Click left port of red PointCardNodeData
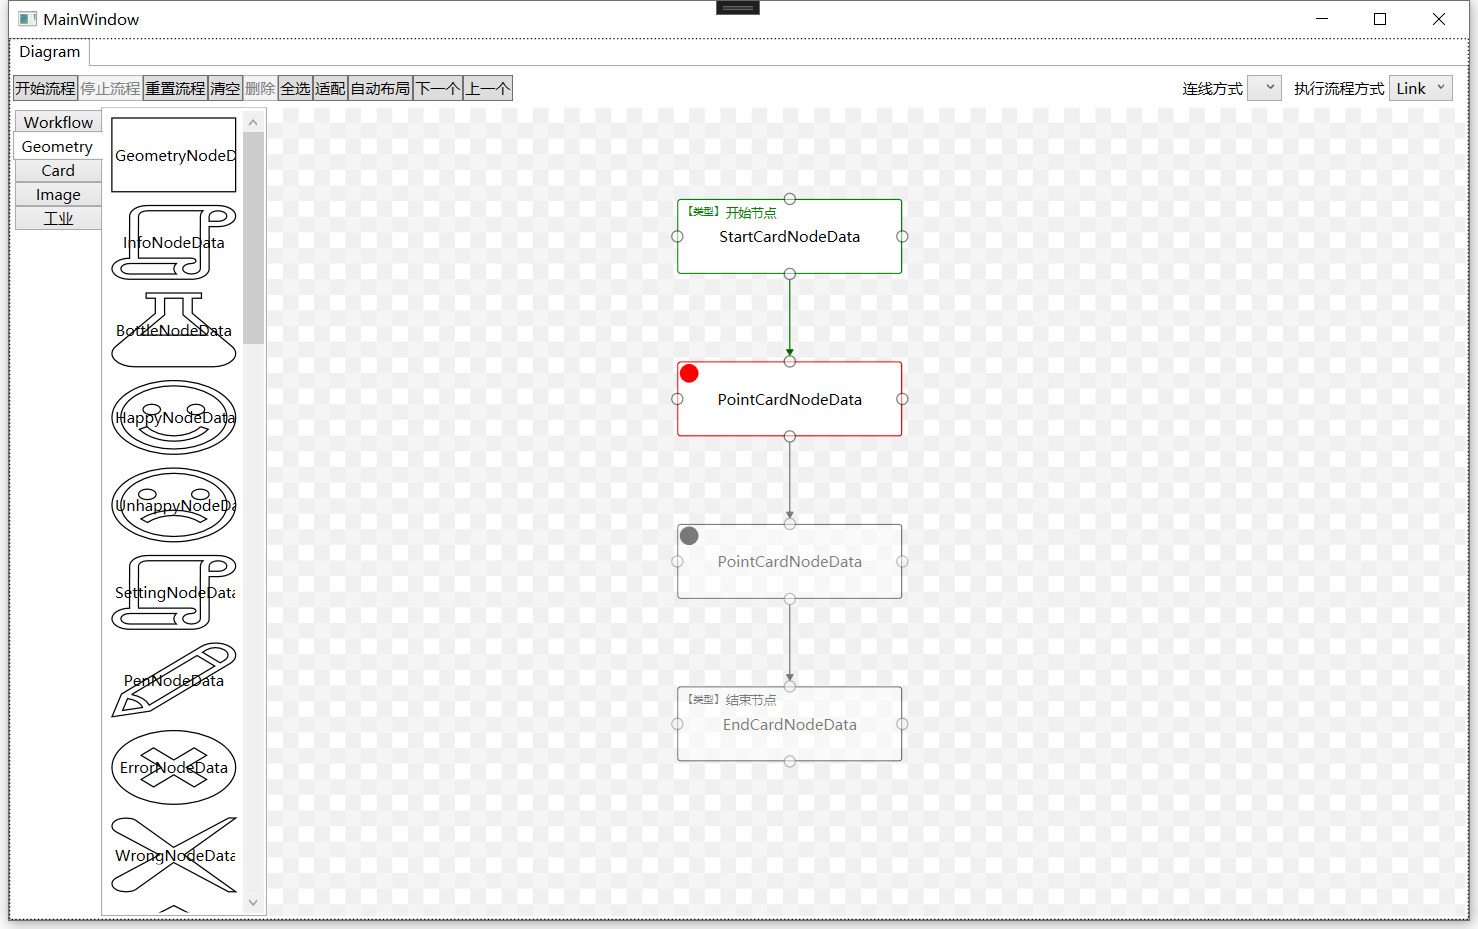 point(677,399)
